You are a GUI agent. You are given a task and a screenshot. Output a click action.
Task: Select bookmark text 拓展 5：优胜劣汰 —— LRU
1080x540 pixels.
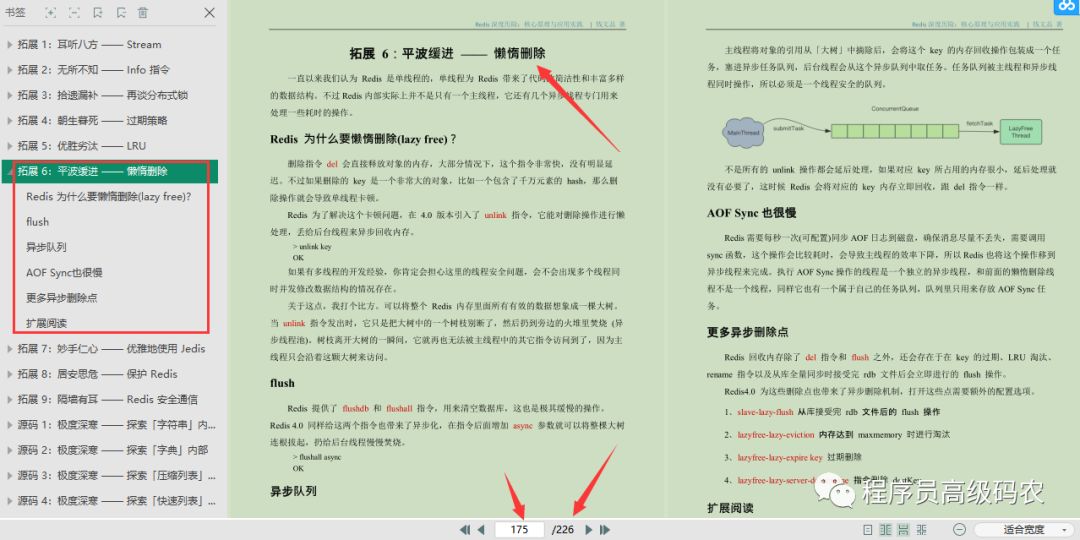pos(81,146)
